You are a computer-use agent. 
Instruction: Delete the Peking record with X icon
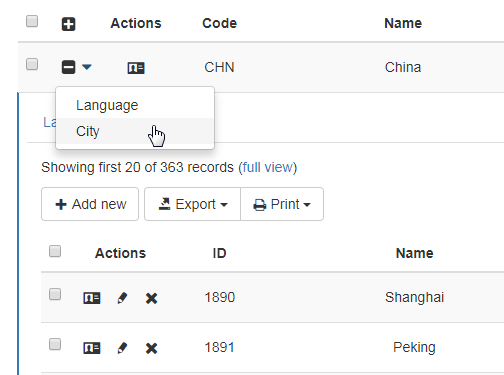click(x=151, y=348)
